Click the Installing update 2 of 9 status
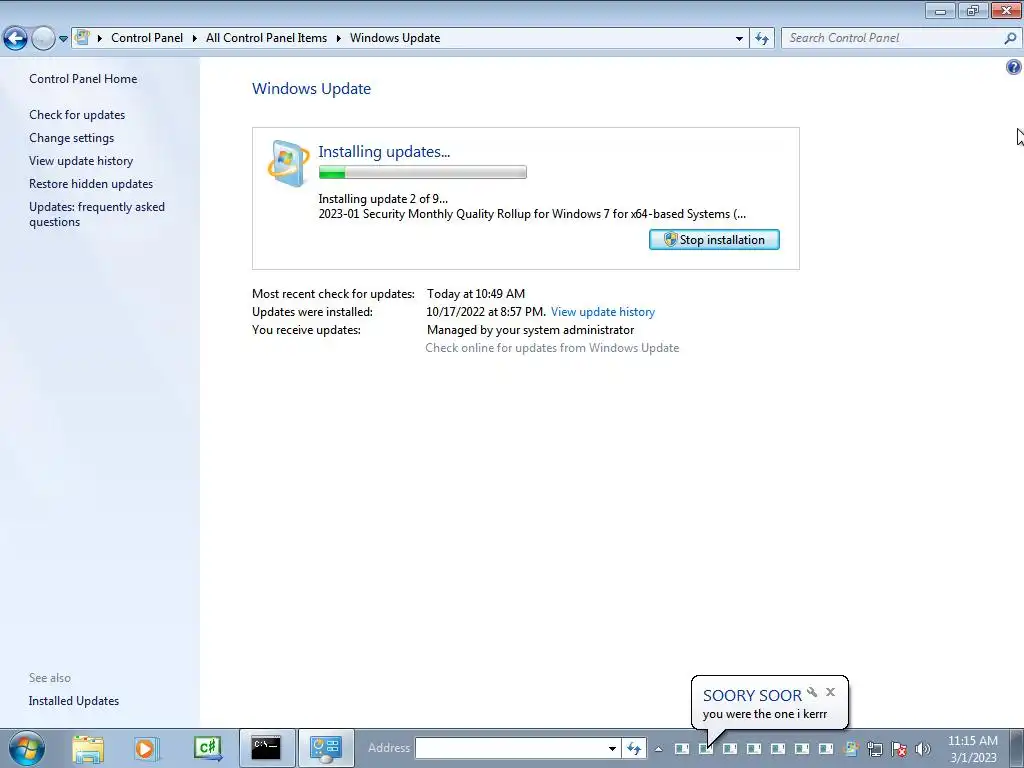The image size is (1024, 768). click(x=383, y=199)
